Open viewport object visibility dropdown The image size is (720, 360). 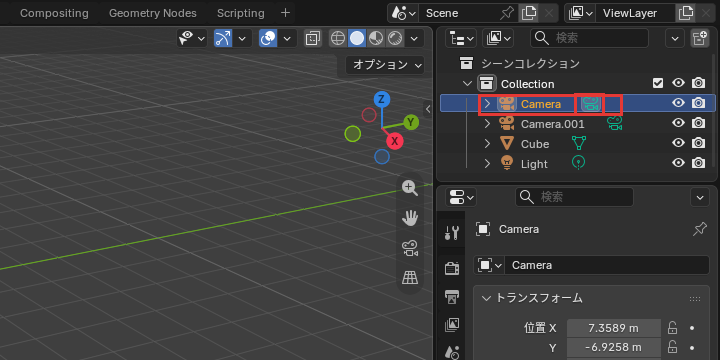coord(192,39)
